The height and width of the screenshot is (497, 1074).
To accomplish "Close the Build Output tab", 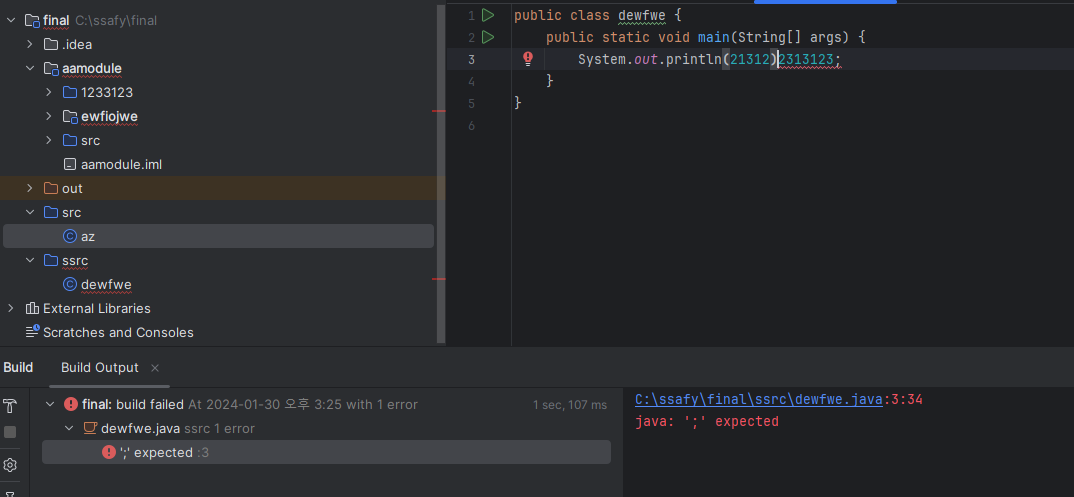I will [155, 368].
